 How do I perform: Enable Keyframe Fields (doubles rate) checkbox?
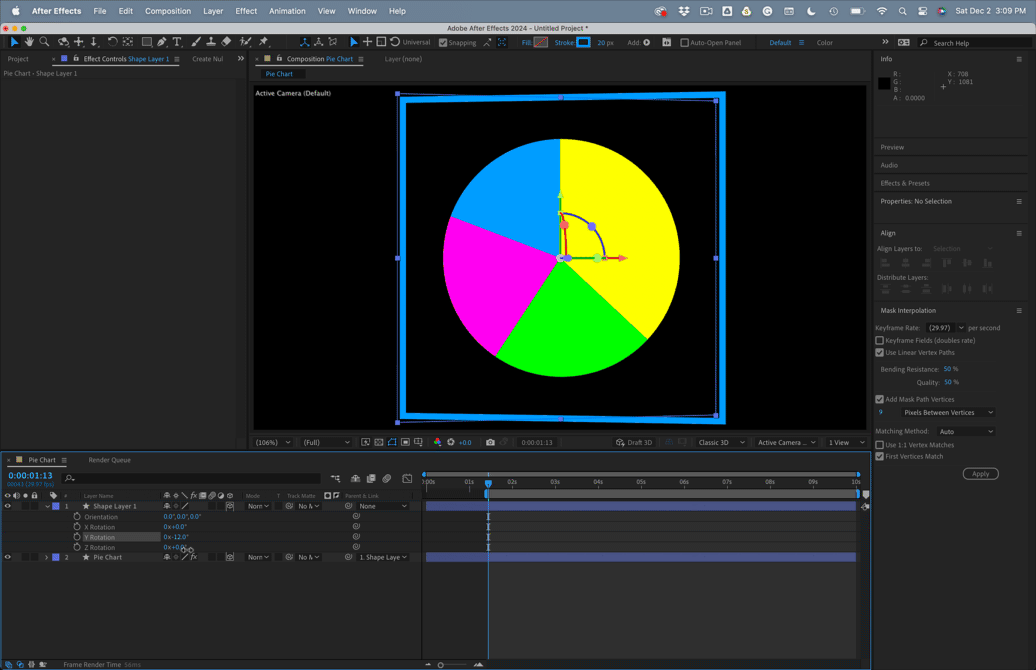point(879,340)
